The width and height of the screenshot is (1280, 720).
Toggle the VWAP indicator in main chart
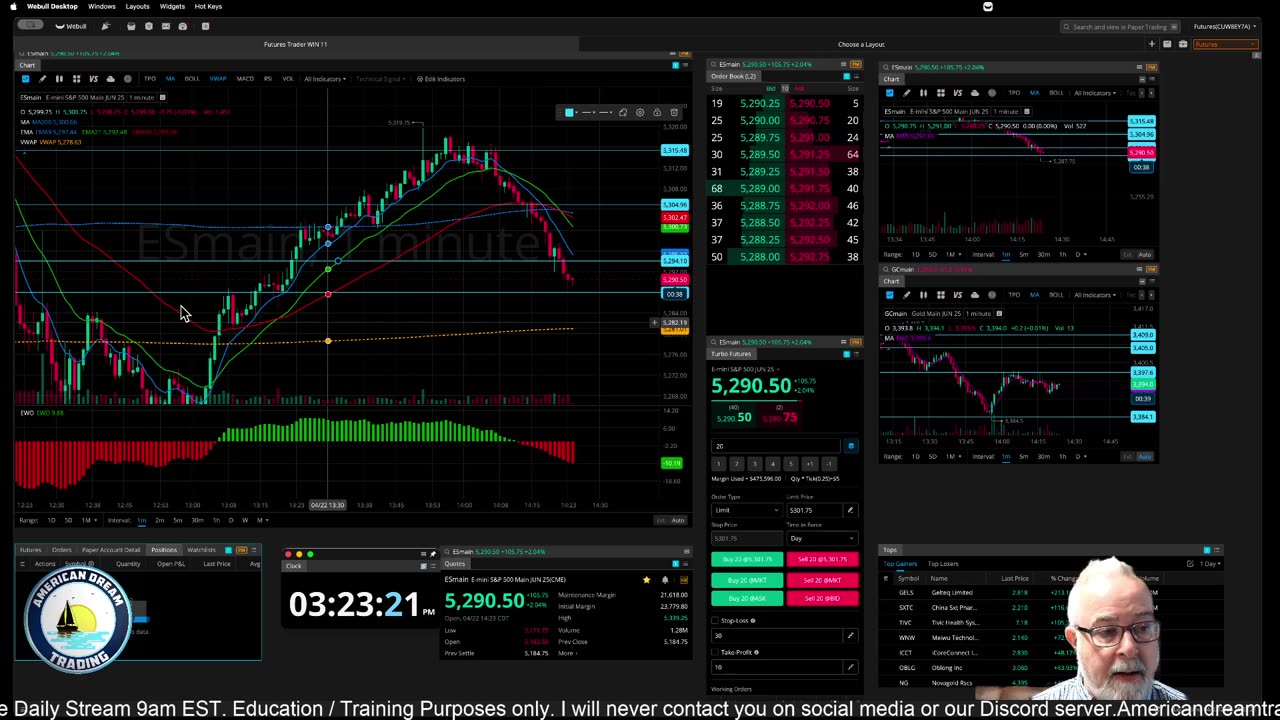[218, 79]
